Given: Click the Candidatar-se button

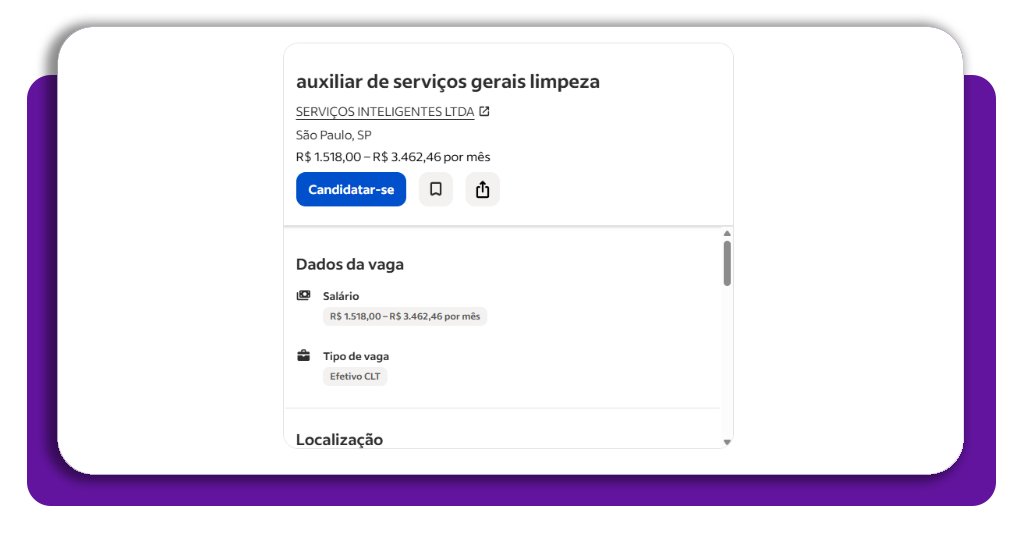Looking at the screenshot, I should tap(351, 189).
